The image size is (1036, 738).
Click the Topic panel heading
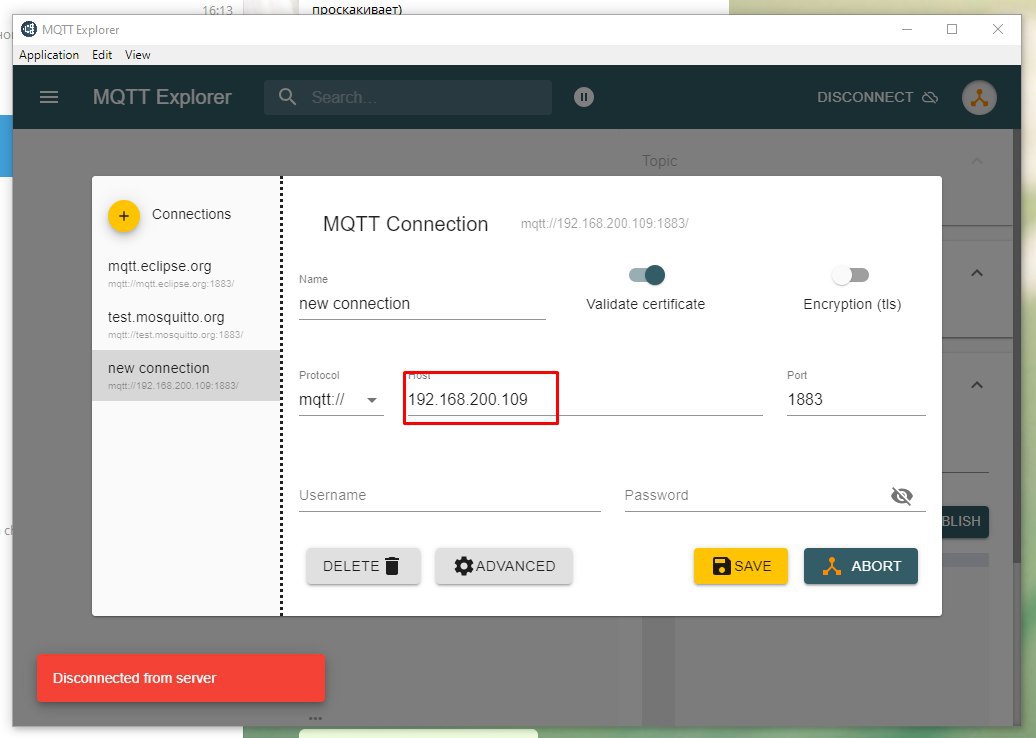pyautogui.click(x=659, y=161)
